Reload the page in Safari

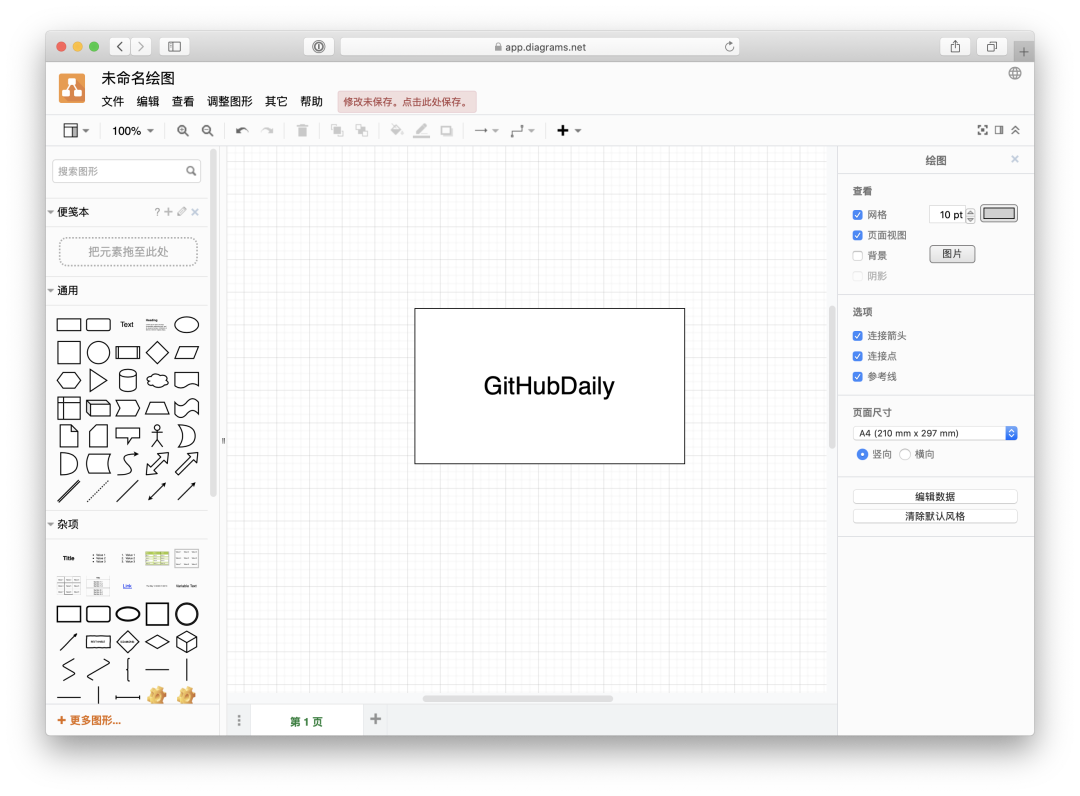(729, 47)
